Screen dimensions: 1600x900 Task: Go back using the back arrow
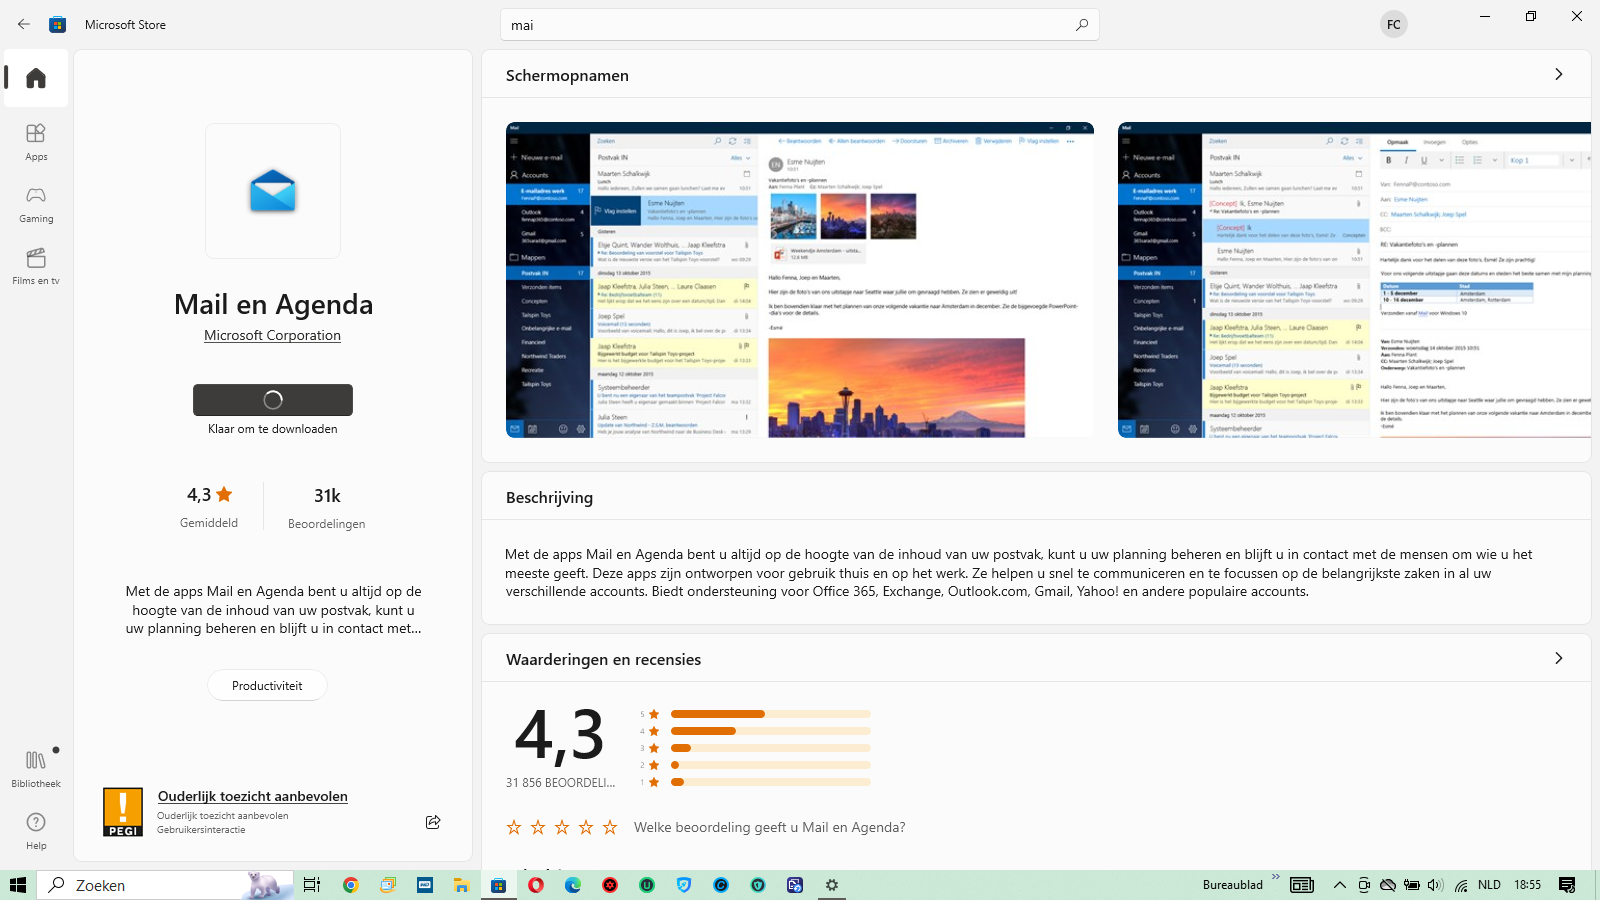click(24, 24)
